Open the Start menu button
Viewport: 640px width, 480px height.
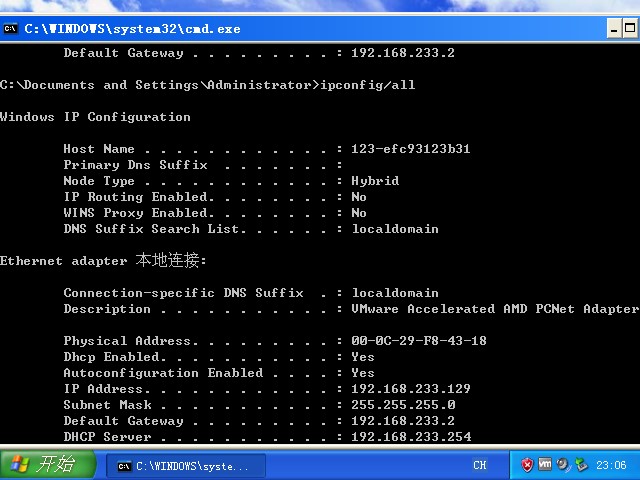48,464
